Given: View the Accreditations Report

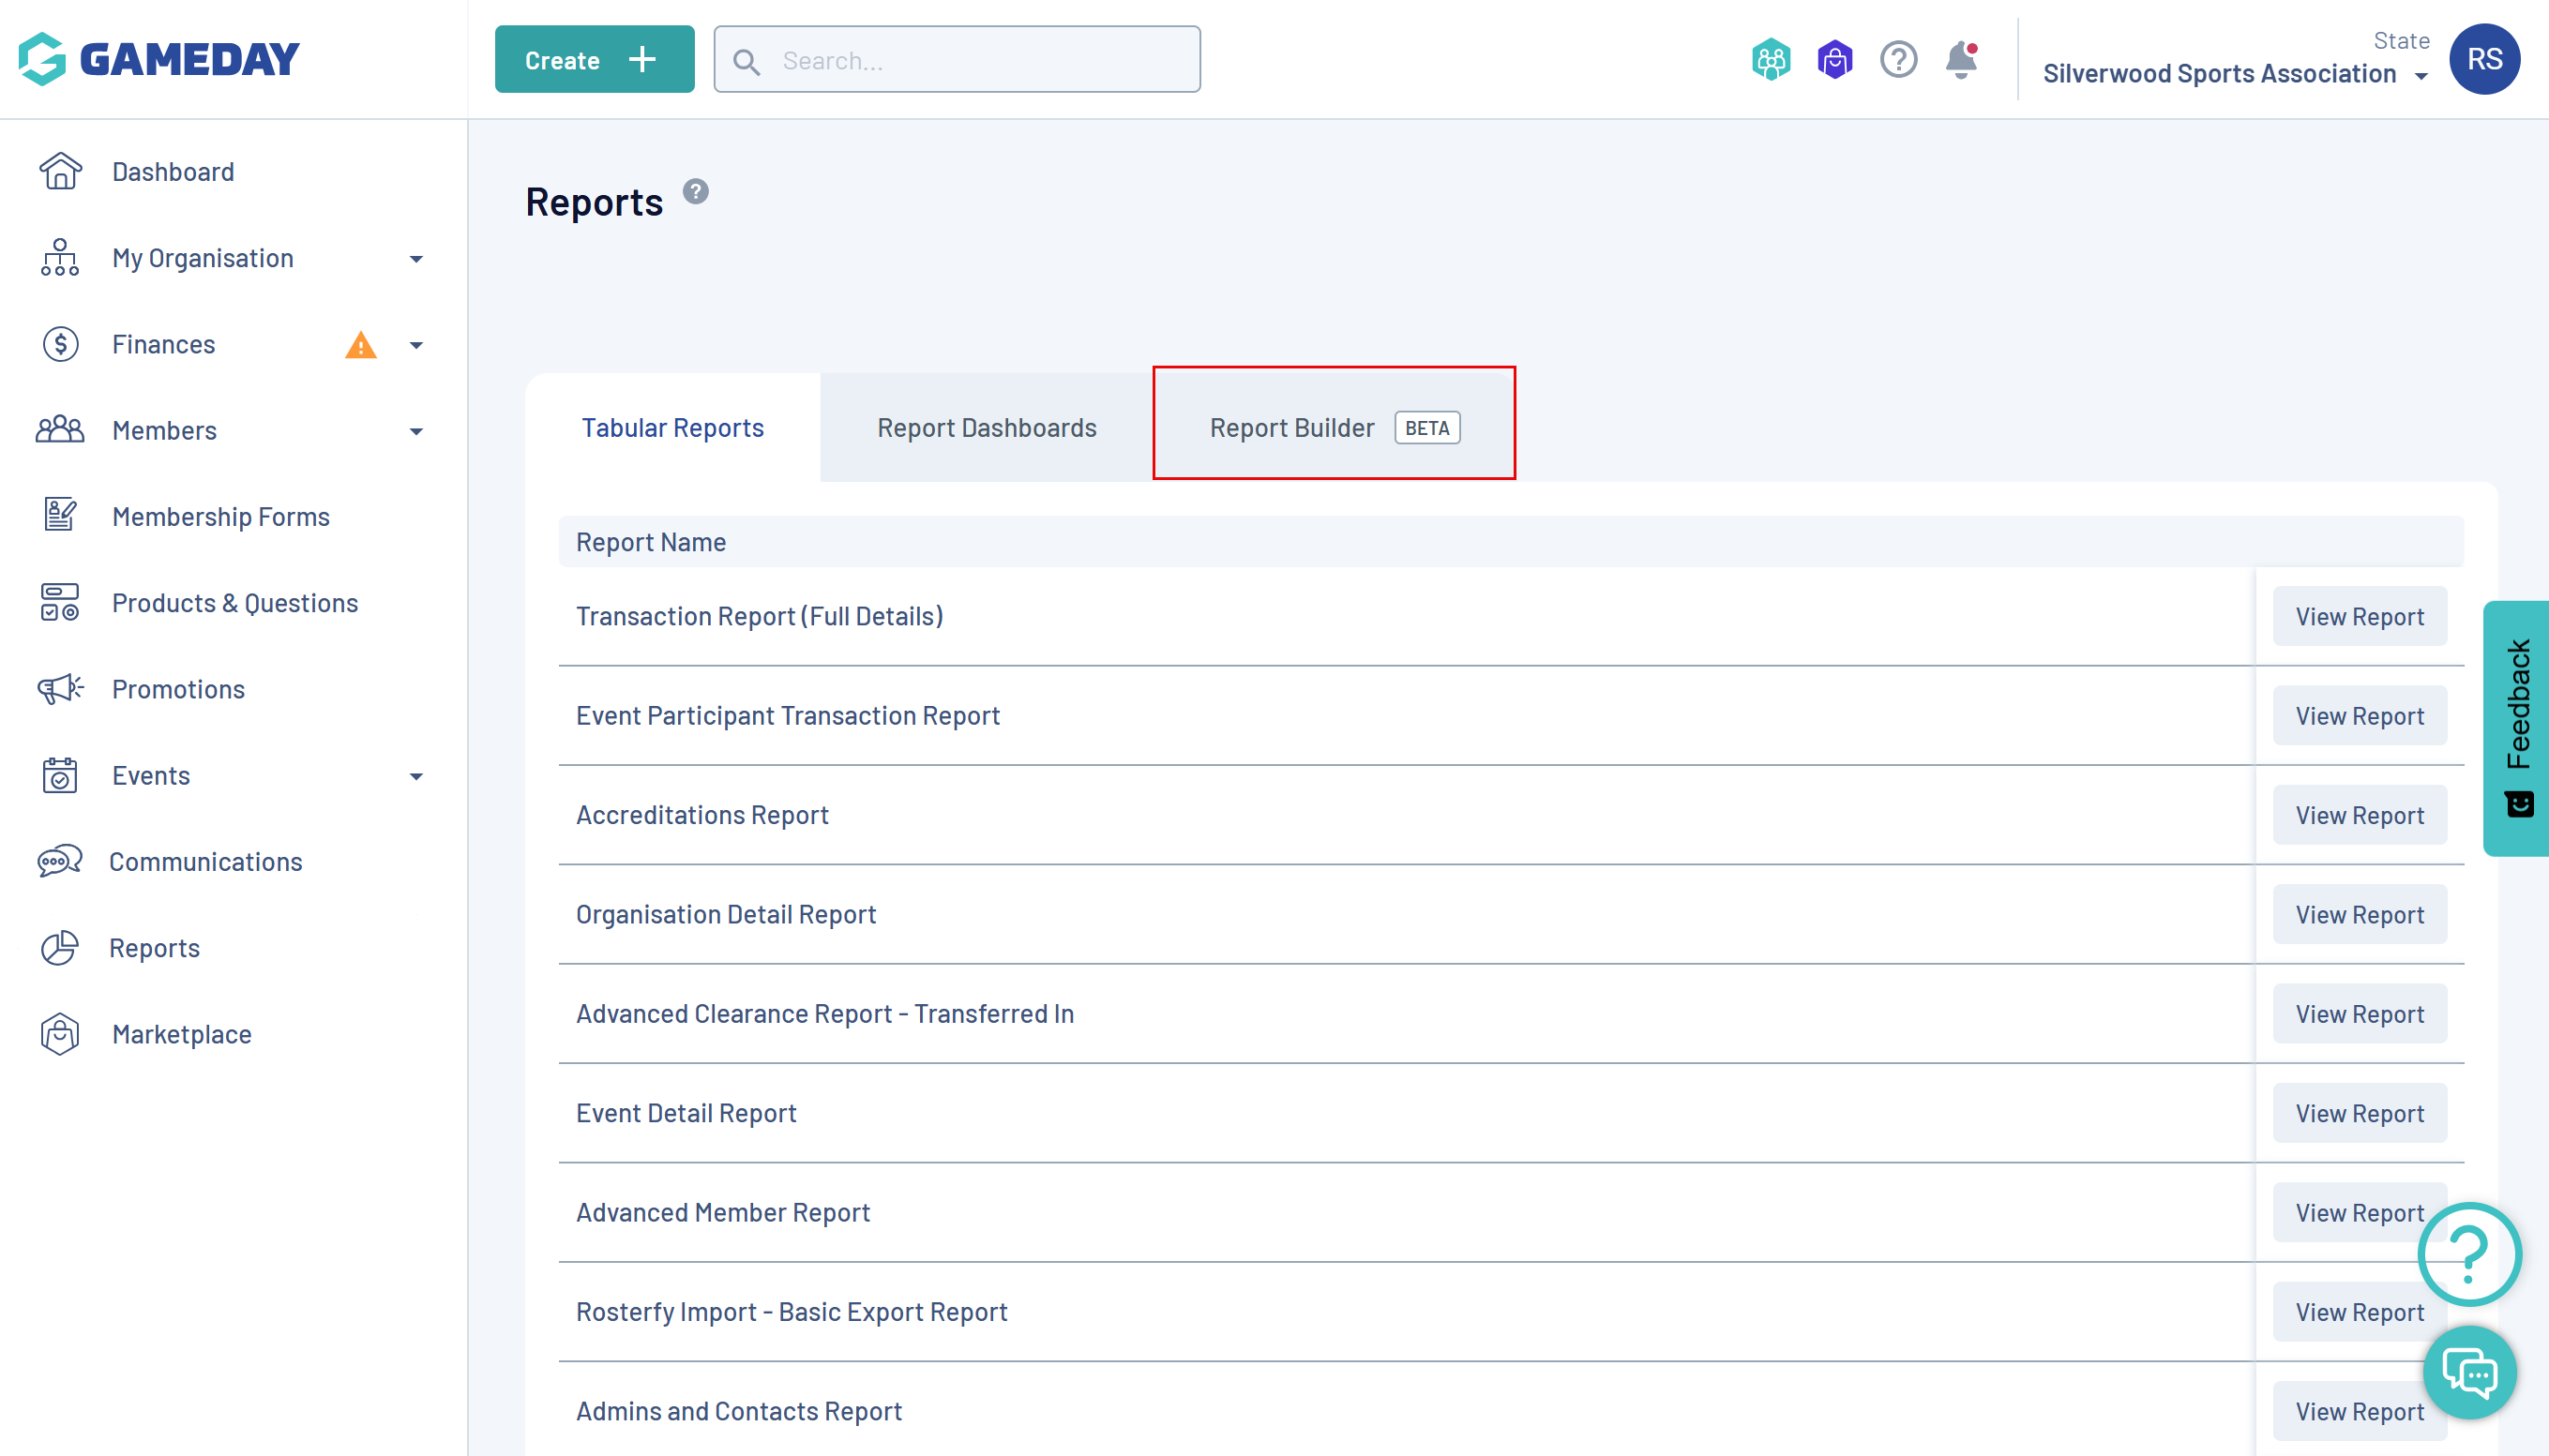Looking at the screenshot, I should click(x=2359, y=815).
